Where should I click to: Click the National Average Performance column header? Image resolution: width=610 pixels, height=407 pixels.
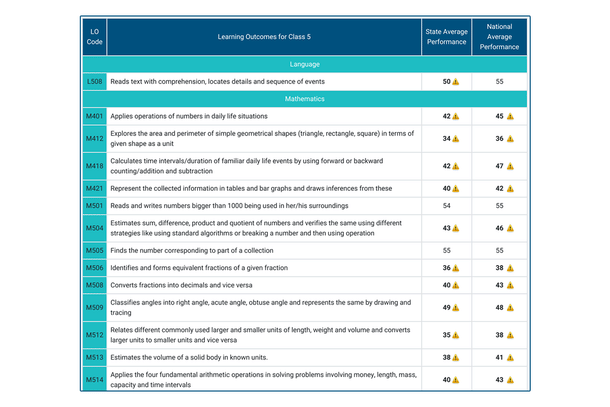[x=499, y=37]
